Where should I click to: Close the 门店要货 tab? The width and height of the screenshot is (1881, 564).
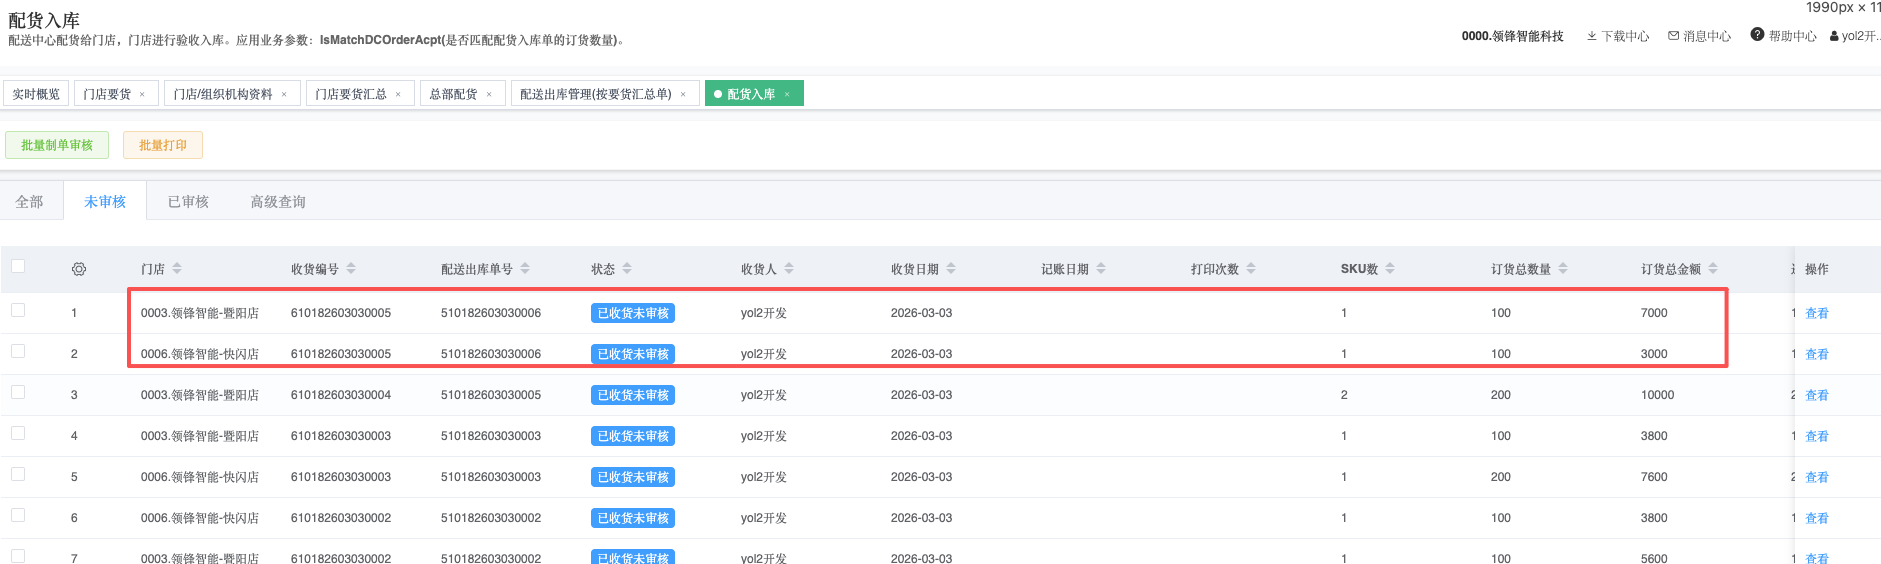pyautogui.click(x=142, y=94)
